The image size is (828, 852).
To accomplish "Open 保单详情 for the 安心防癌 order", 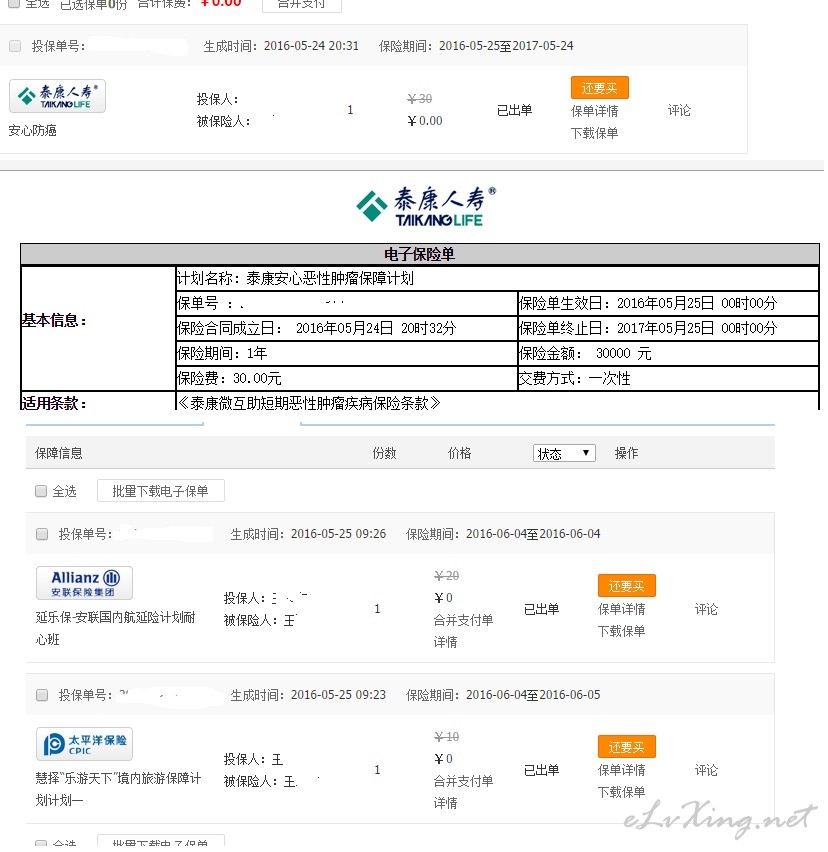I will (x=594, y=111).
